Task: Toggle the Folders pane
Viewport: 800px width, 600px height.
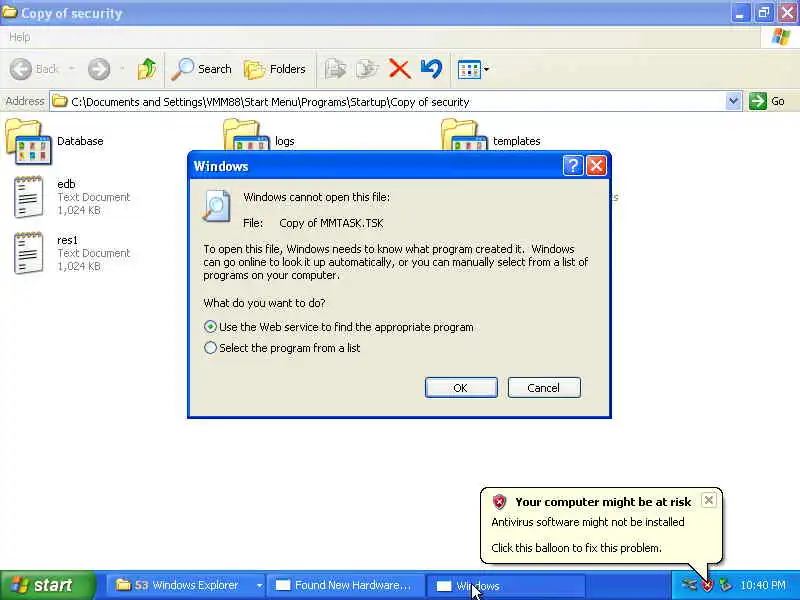Action: pos(275,69)
